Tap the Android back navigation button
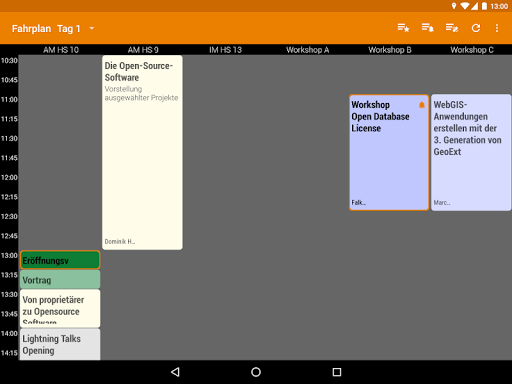The image size is (512, 384). point(175,372)
